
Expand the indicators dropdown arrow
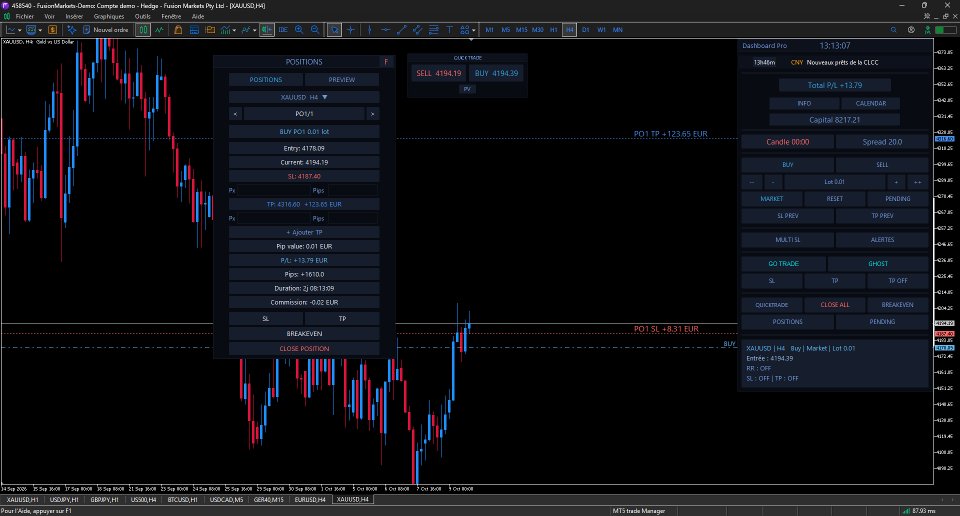[234, 30]
